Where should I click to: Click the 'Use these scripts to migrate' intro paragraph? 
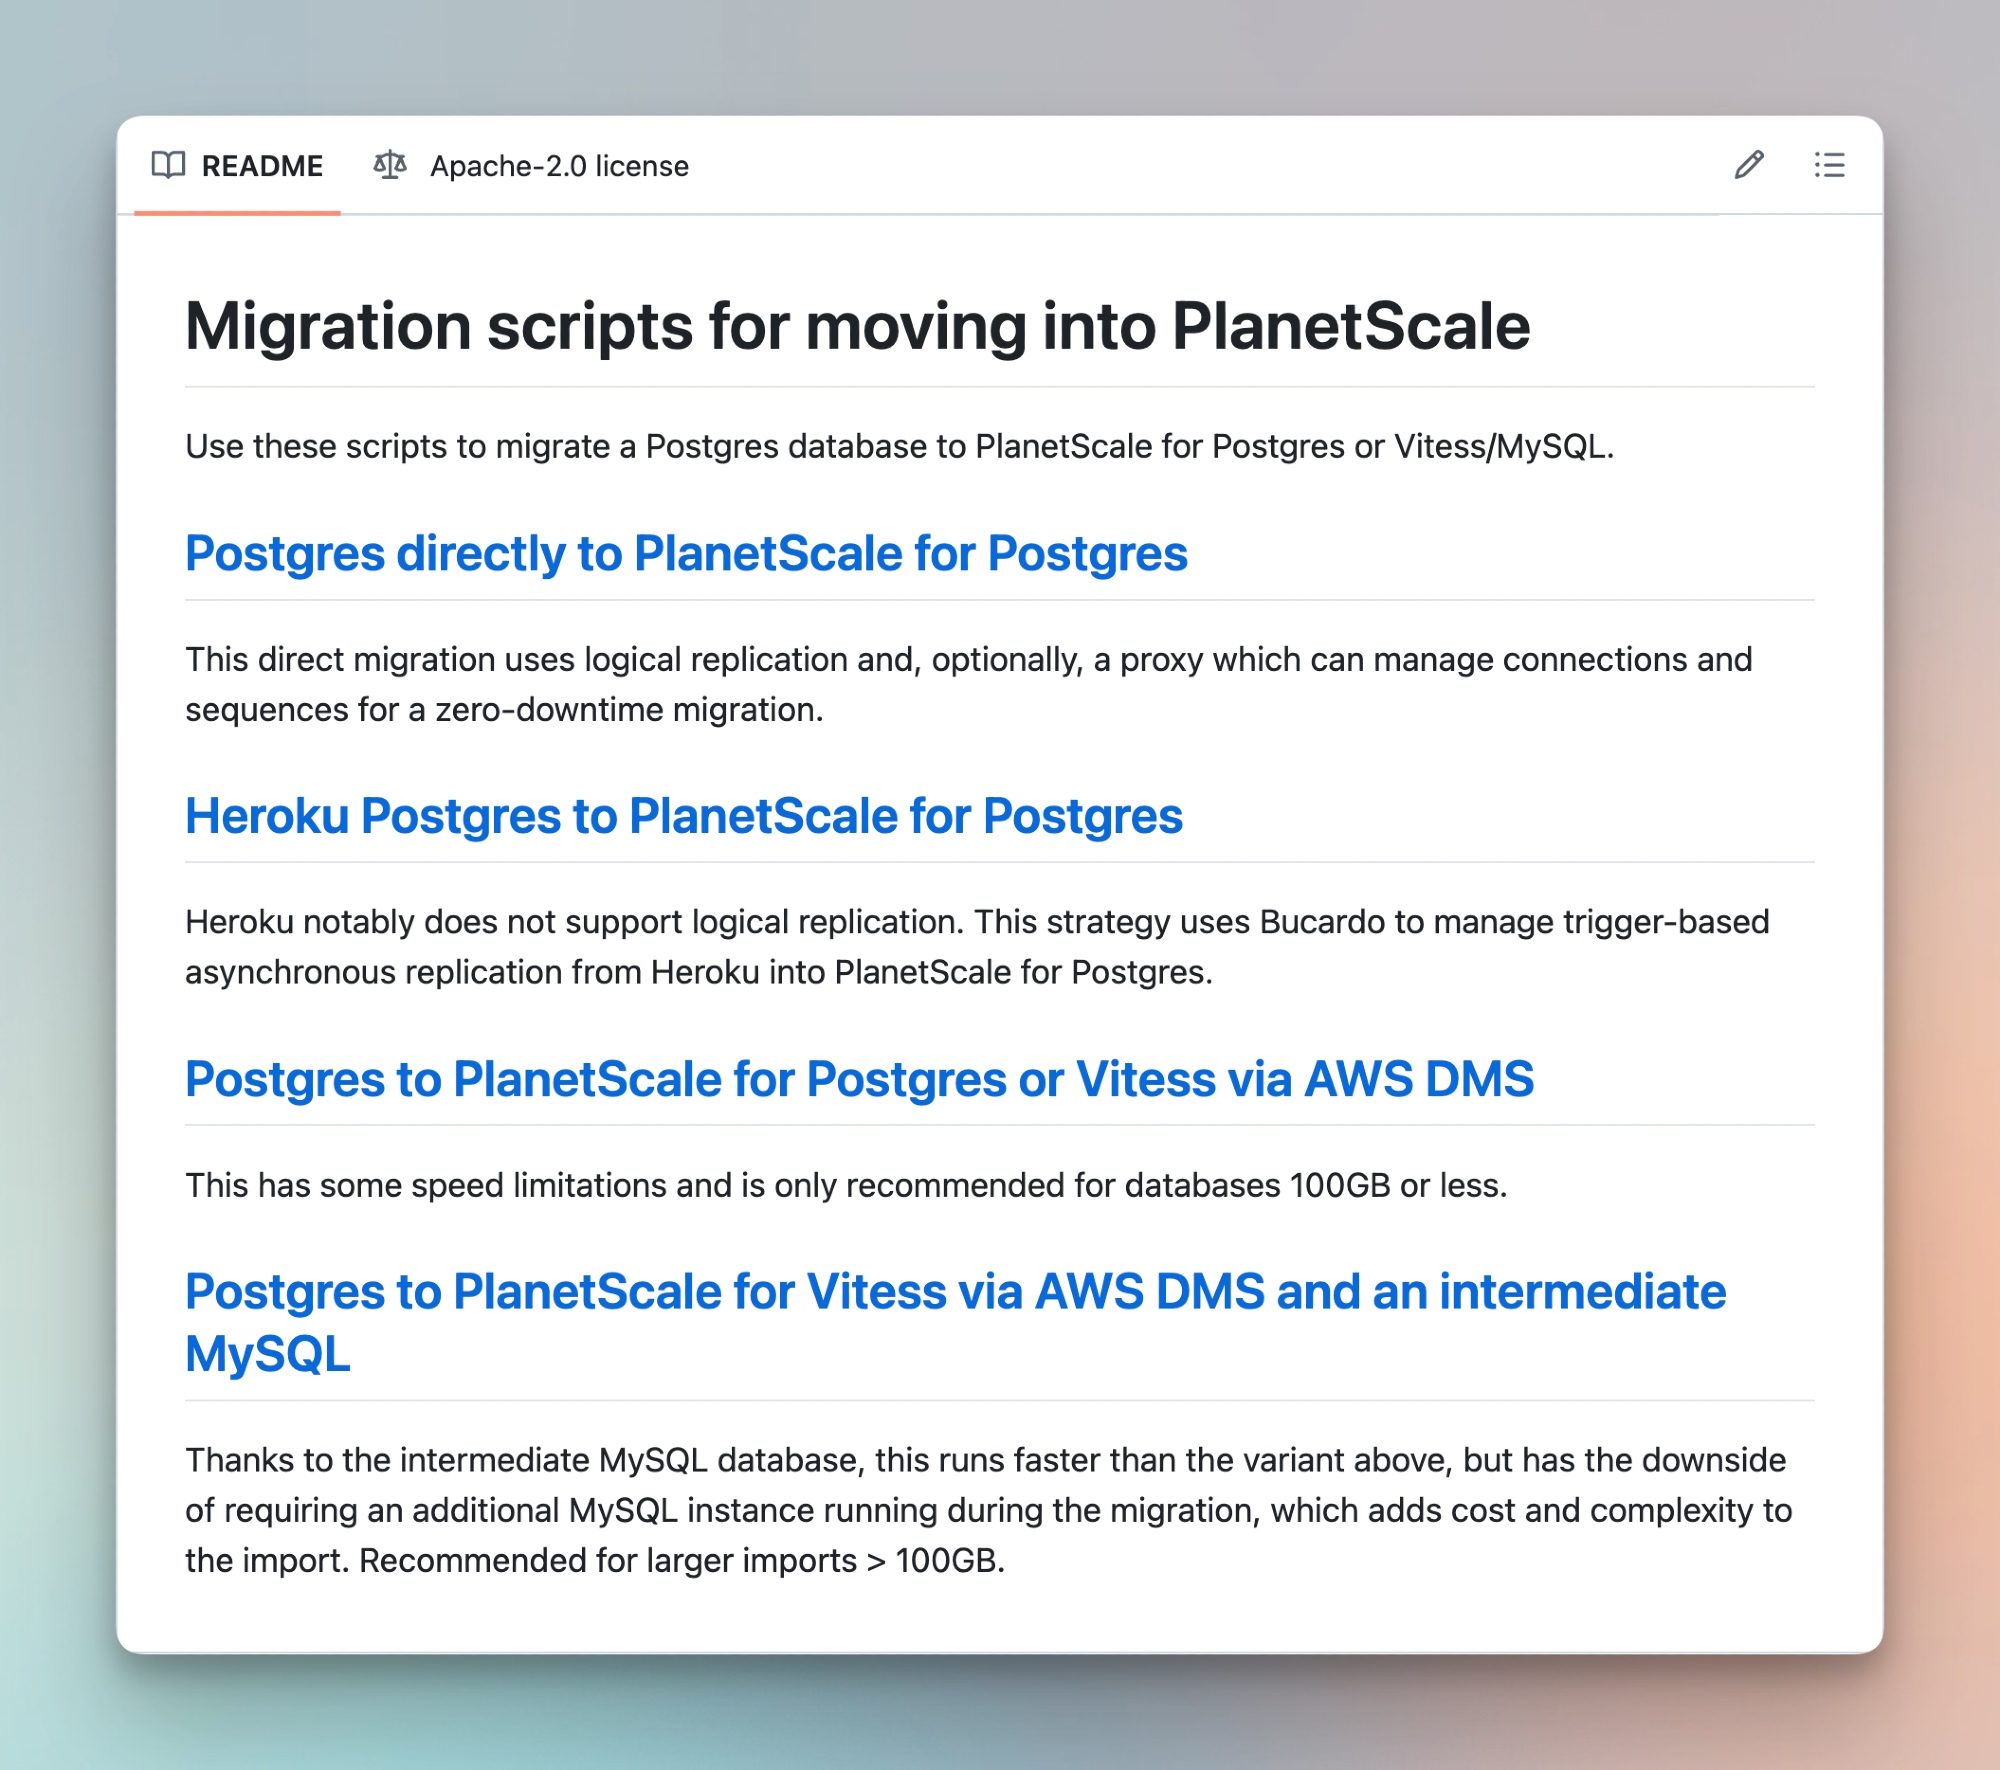898,446
